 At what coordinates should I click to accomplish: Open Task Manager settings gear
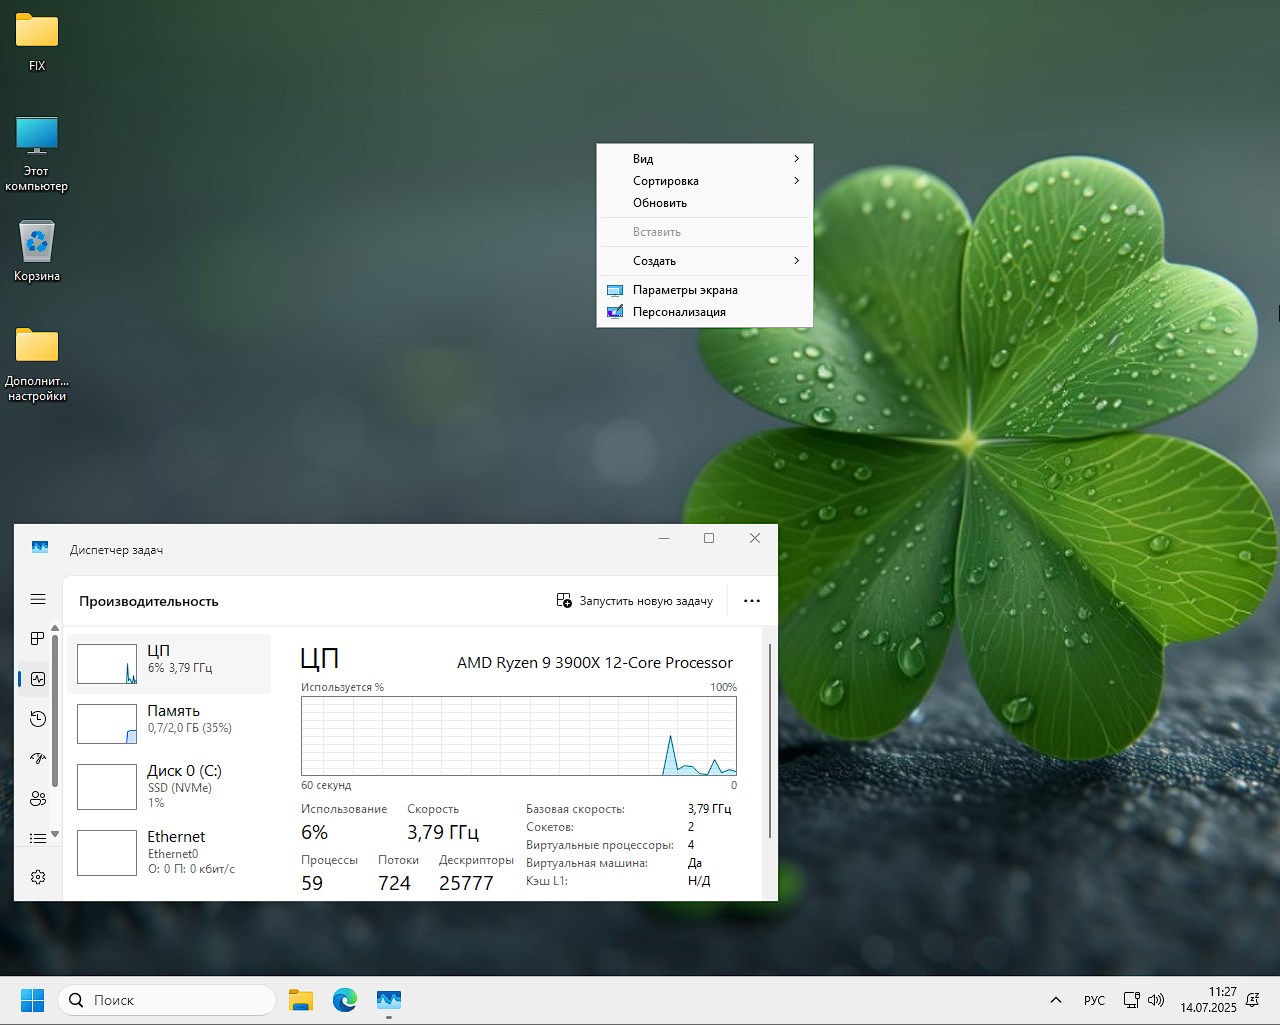38,877
